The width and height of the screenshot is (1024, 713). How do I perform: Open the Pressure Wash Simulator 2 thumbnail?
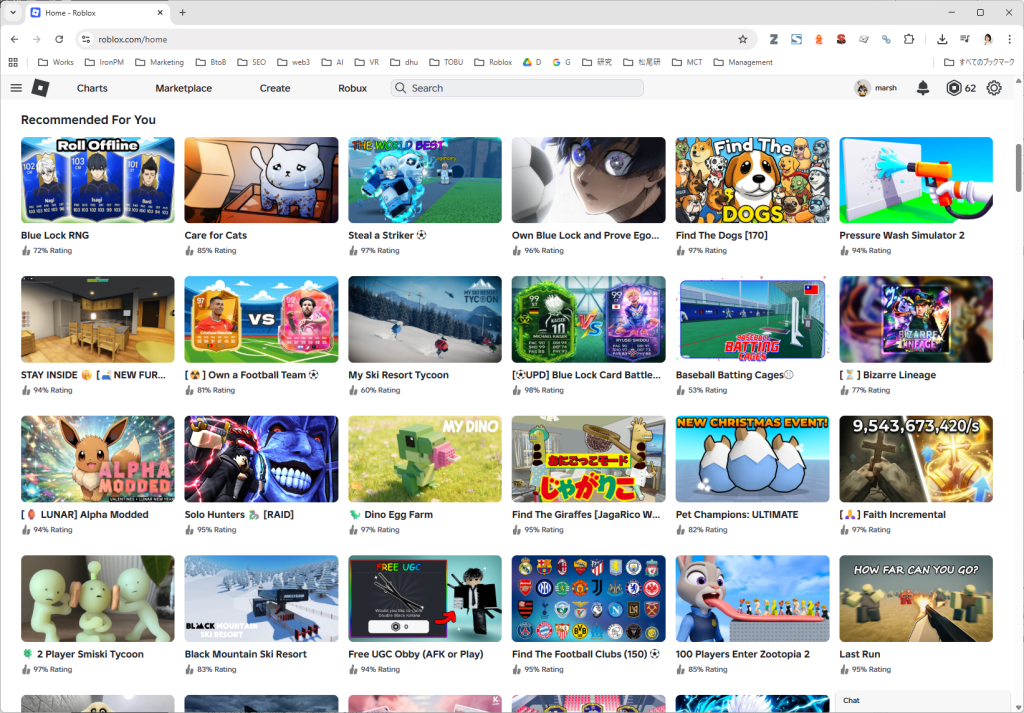click(x=915, y=180)
